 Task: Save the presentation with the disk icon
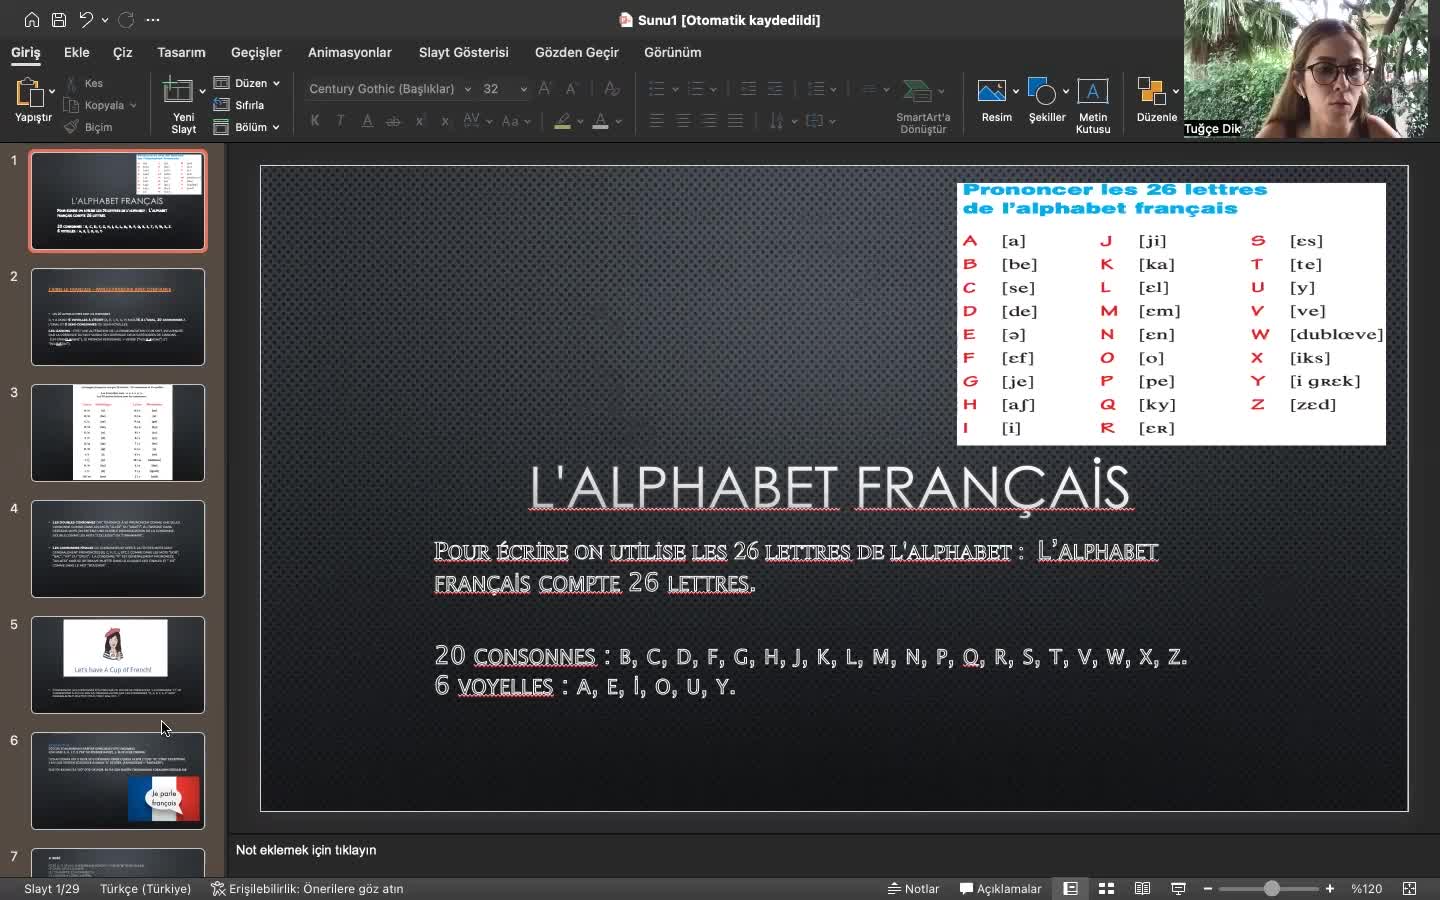coord(59,20)
